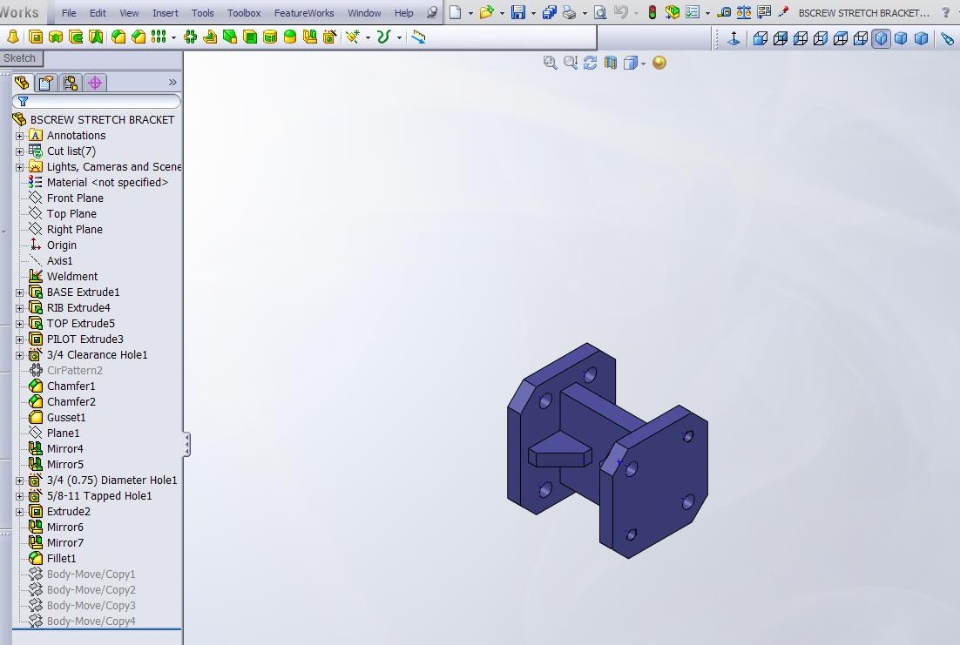Open the Insert menu

coord(165,13)
